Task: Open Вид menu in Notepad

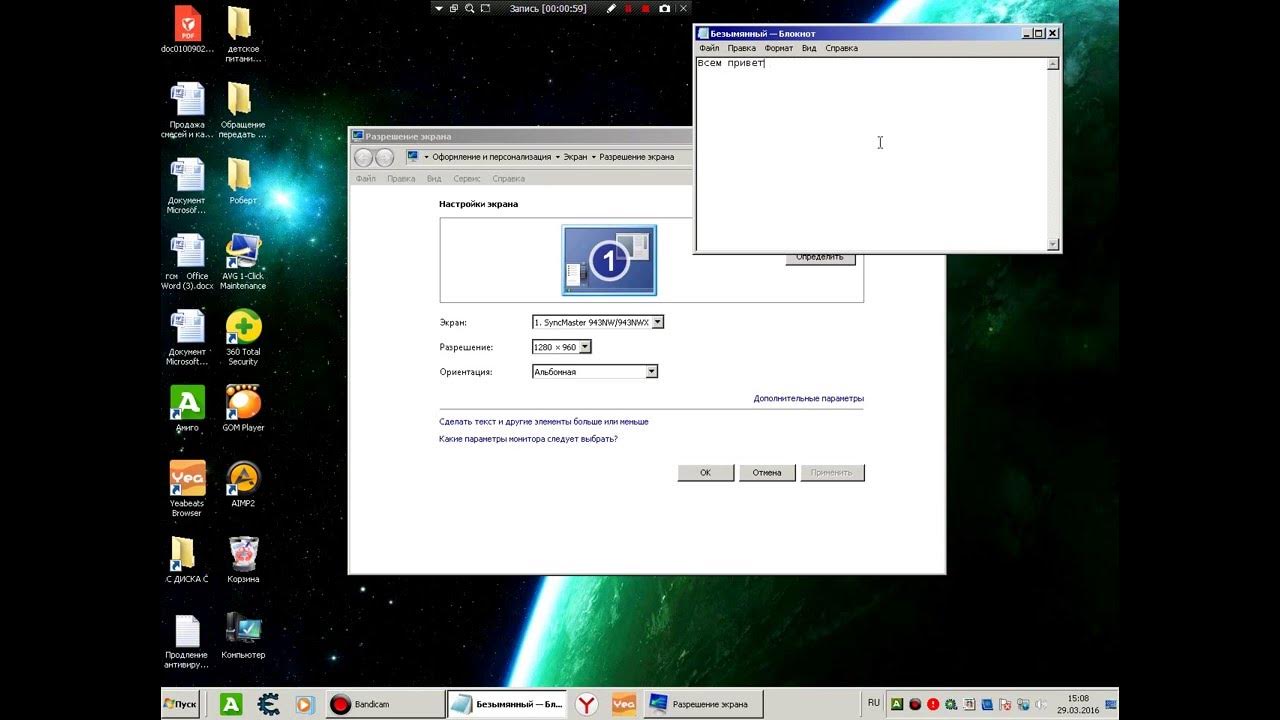Action: 809,48
